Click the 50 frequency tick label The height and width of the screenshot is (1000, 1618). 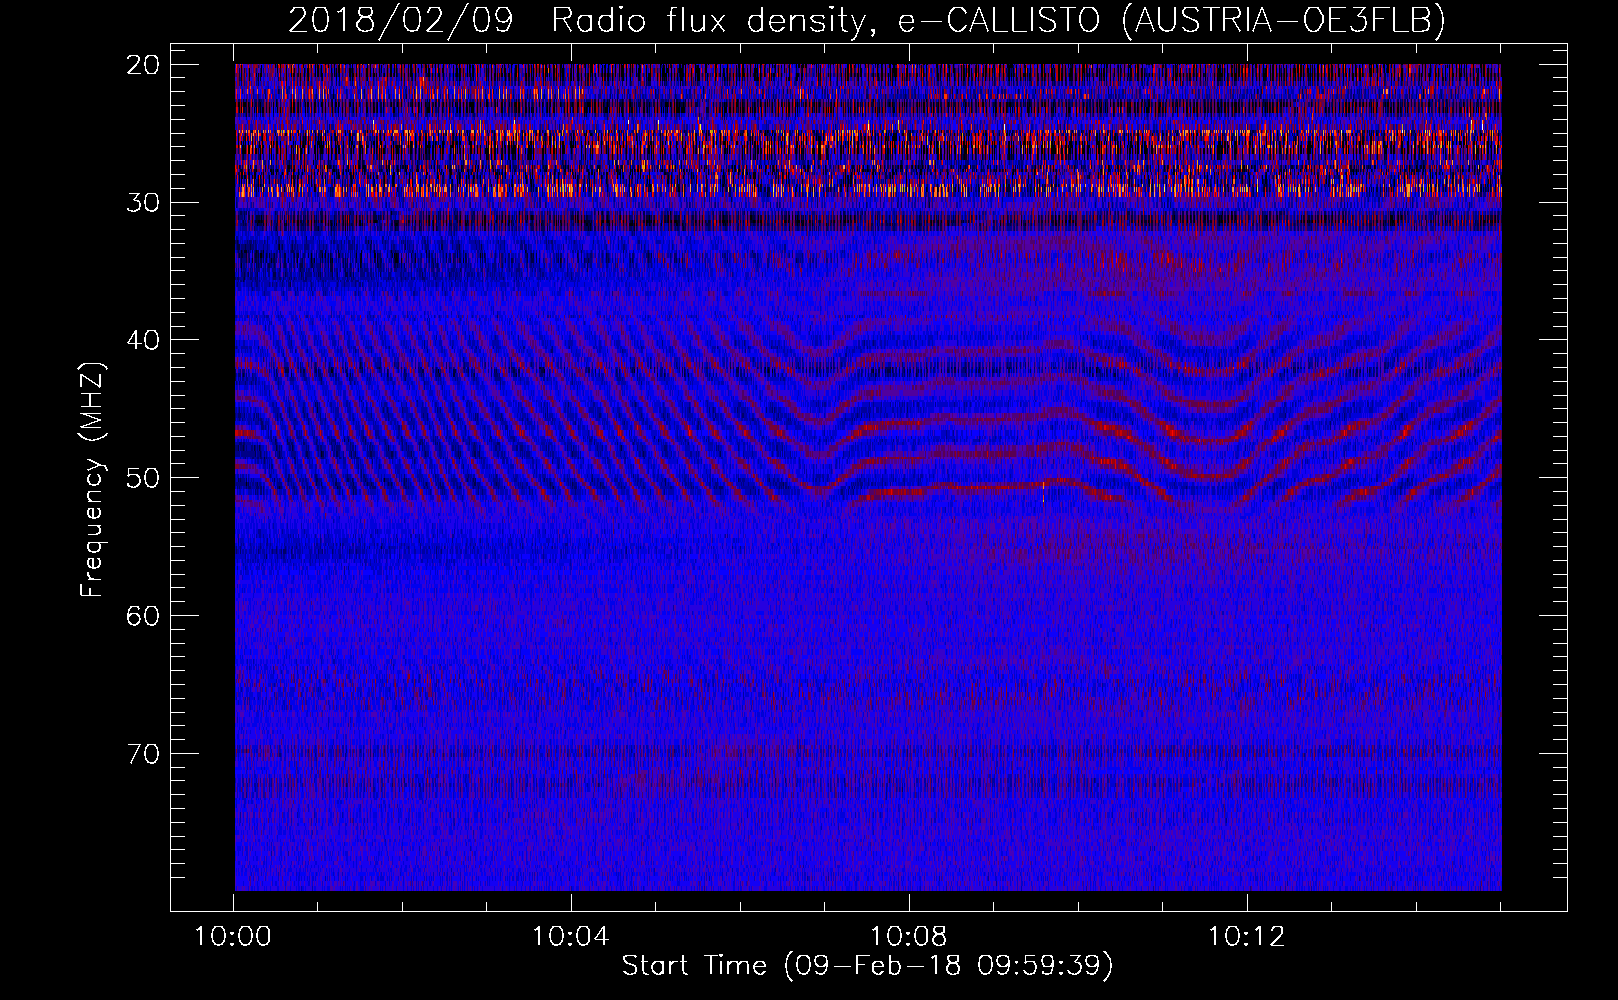coord(144,478)
